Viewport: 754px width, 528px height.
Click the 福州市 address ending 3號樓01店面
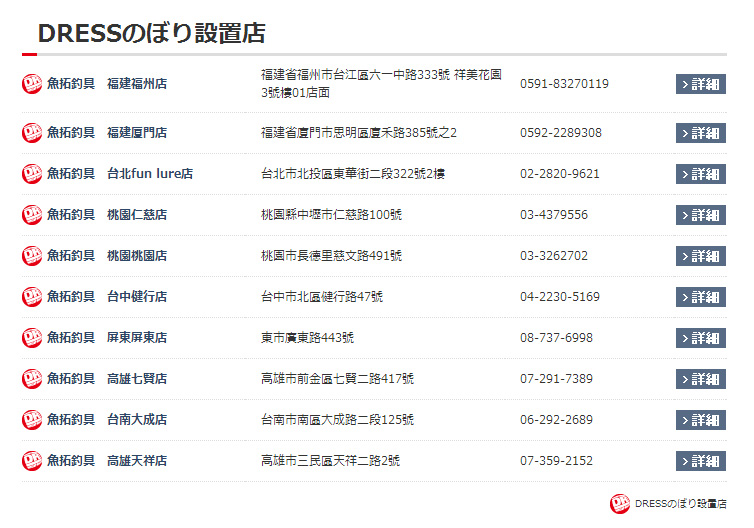tap(381, 84)
